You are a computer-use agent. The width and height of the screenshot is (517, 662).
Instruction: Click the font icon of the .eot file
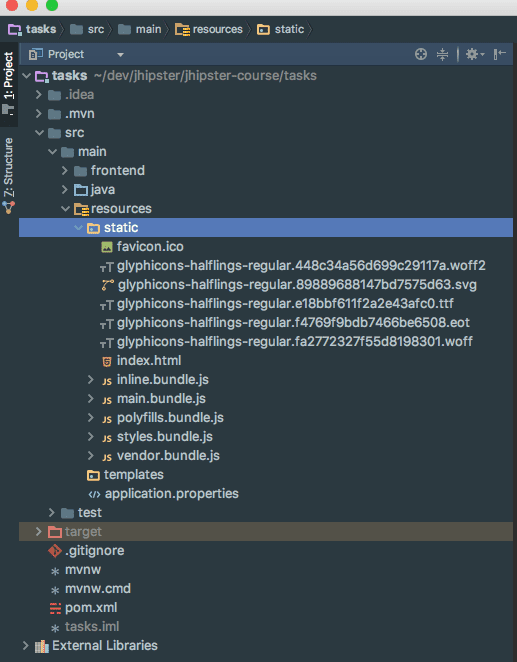tap(107, 323)
